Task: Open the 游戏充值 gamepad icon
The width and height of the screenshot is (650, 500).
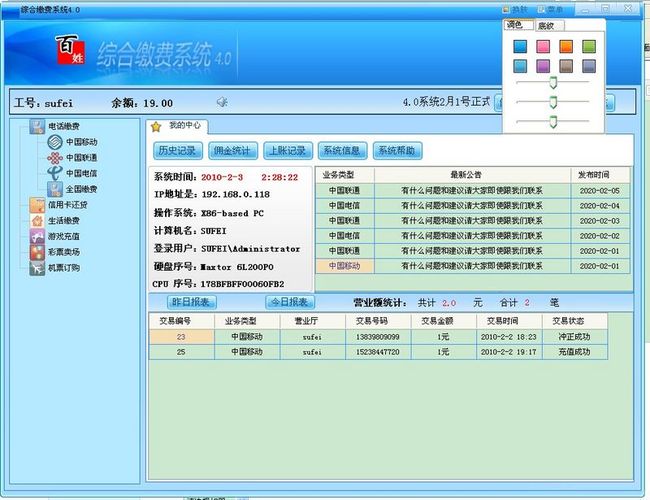Action: point(37,236)
